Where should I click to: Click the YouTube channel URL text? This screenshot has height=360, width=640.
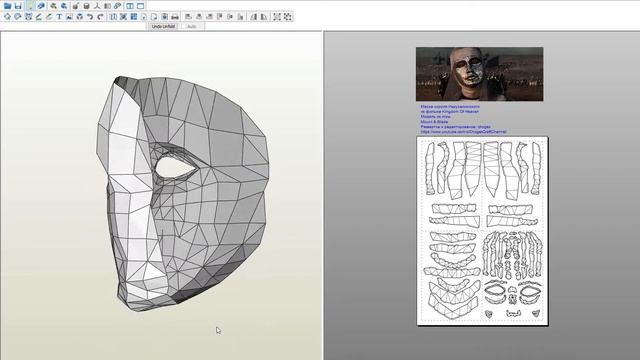(x=463, y=132)
